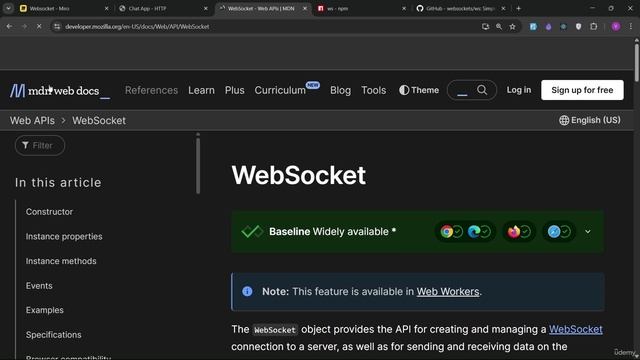Click the Baseline checkmark icon
This screenshot has height=360, width=640.
pos(252,231)
